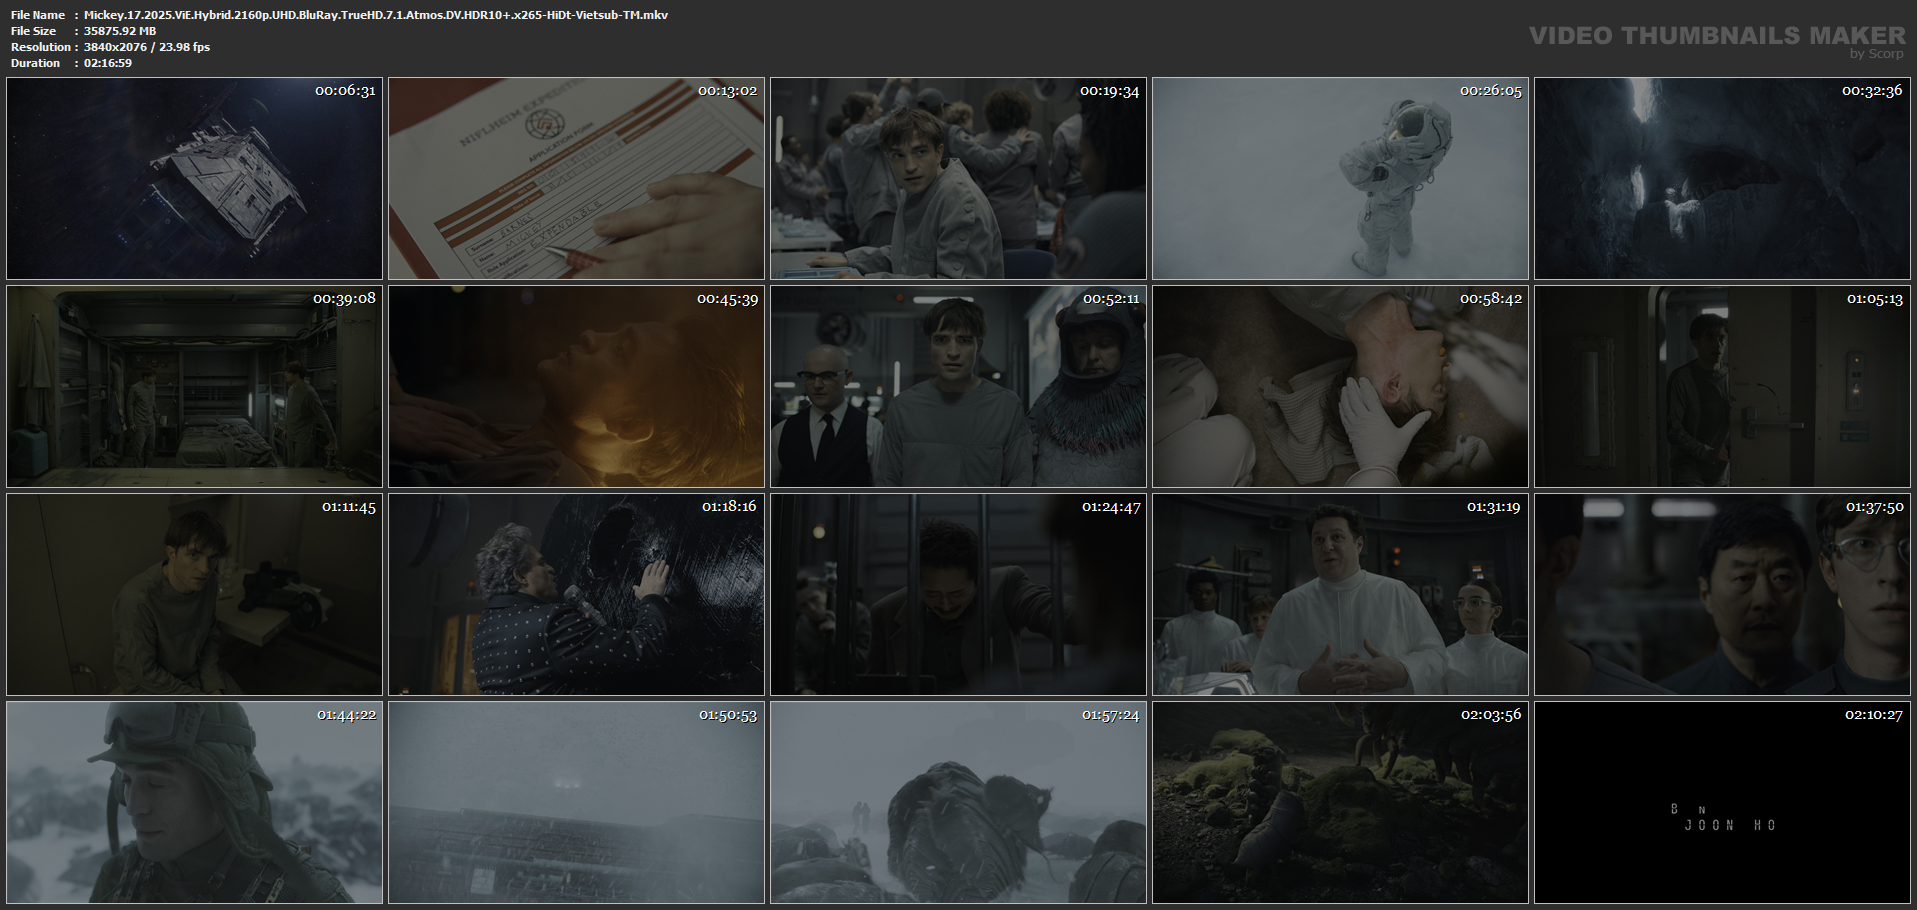Screen dimensions: 1917x910
Task: Click the bunk room thumbnail at 00:39:08
Action: click(x=194, y=386)
